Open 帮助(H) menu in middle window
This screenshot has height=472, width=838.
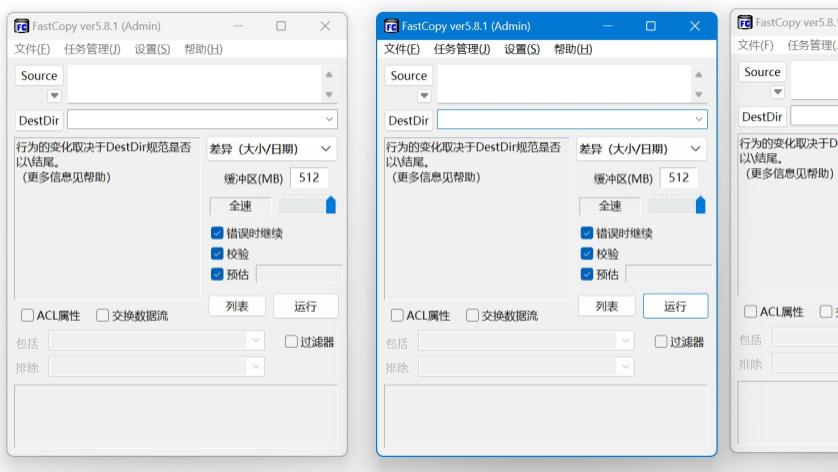click(573, 49)
